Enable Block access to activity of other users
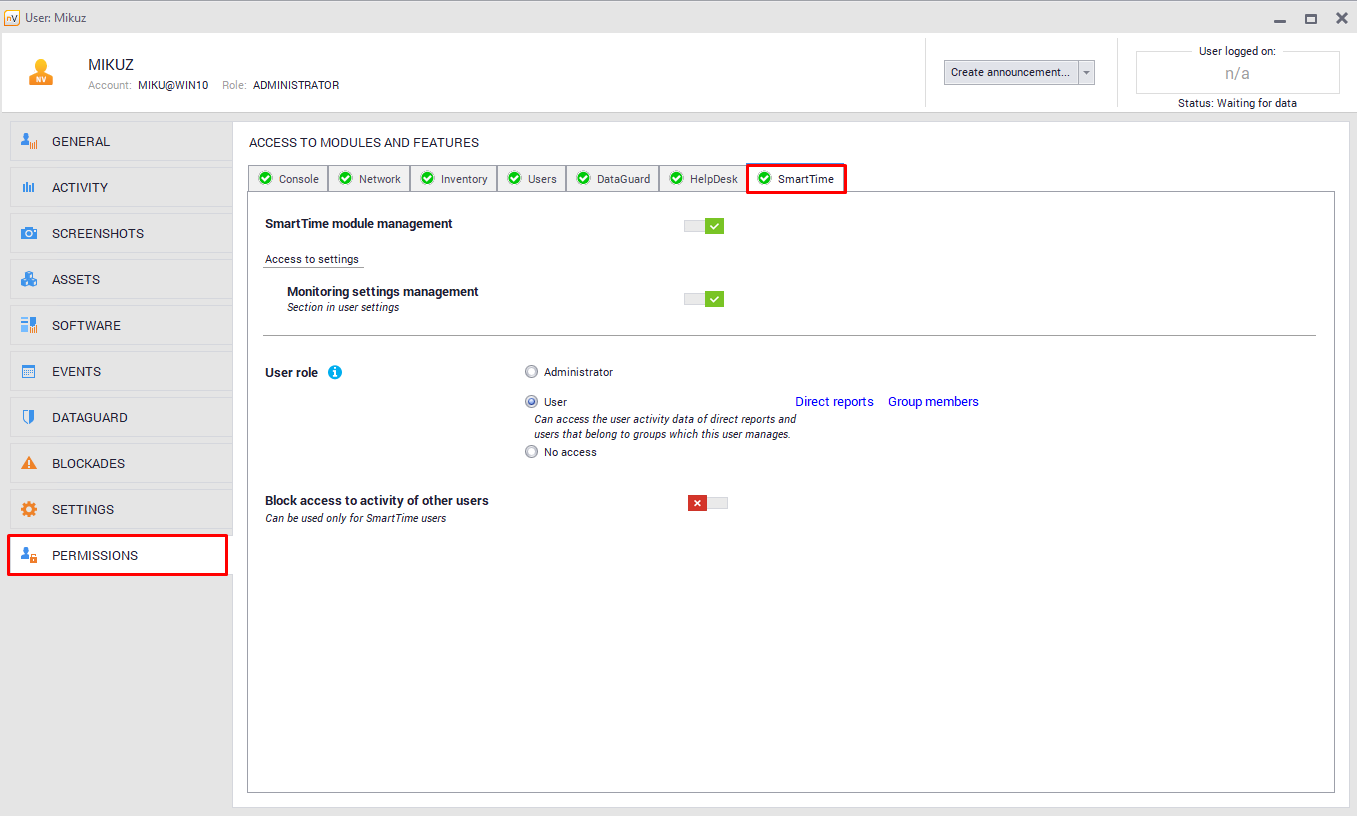The width and height of the screenshot is (1357, 816). (x=707, y=503)
